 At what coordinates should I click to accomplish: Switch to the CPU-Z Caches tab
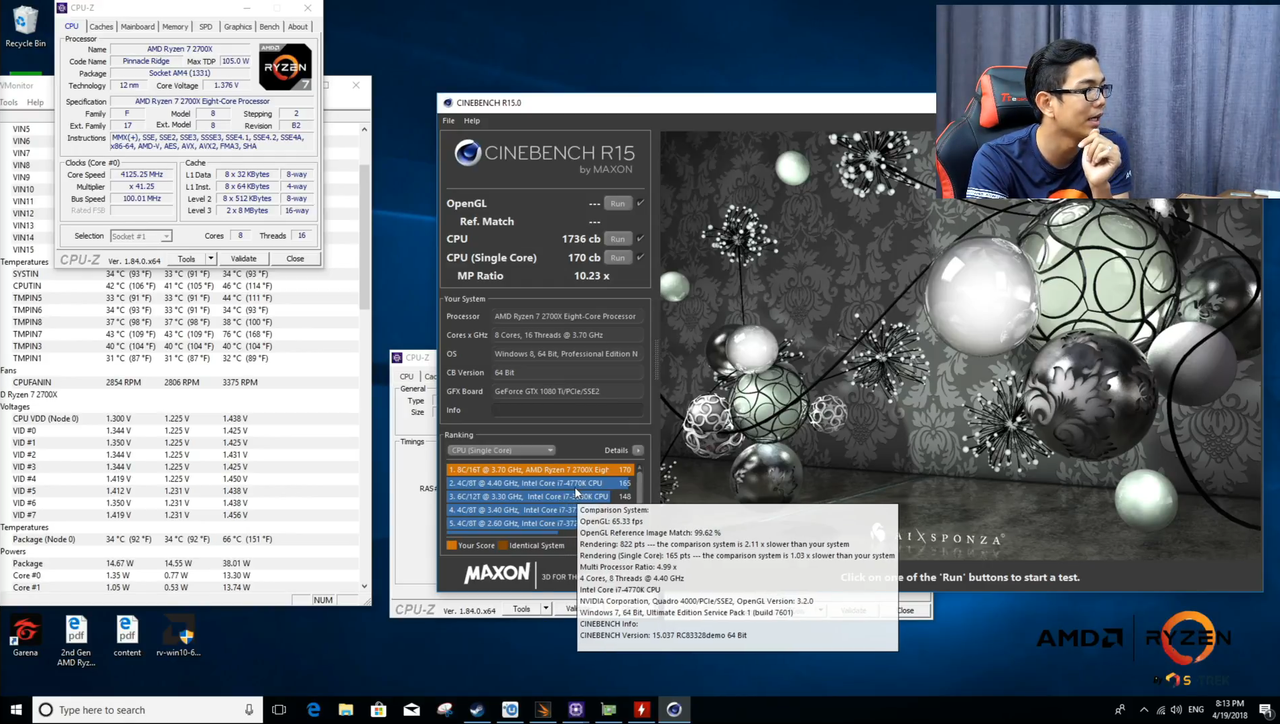click(101, 27)
